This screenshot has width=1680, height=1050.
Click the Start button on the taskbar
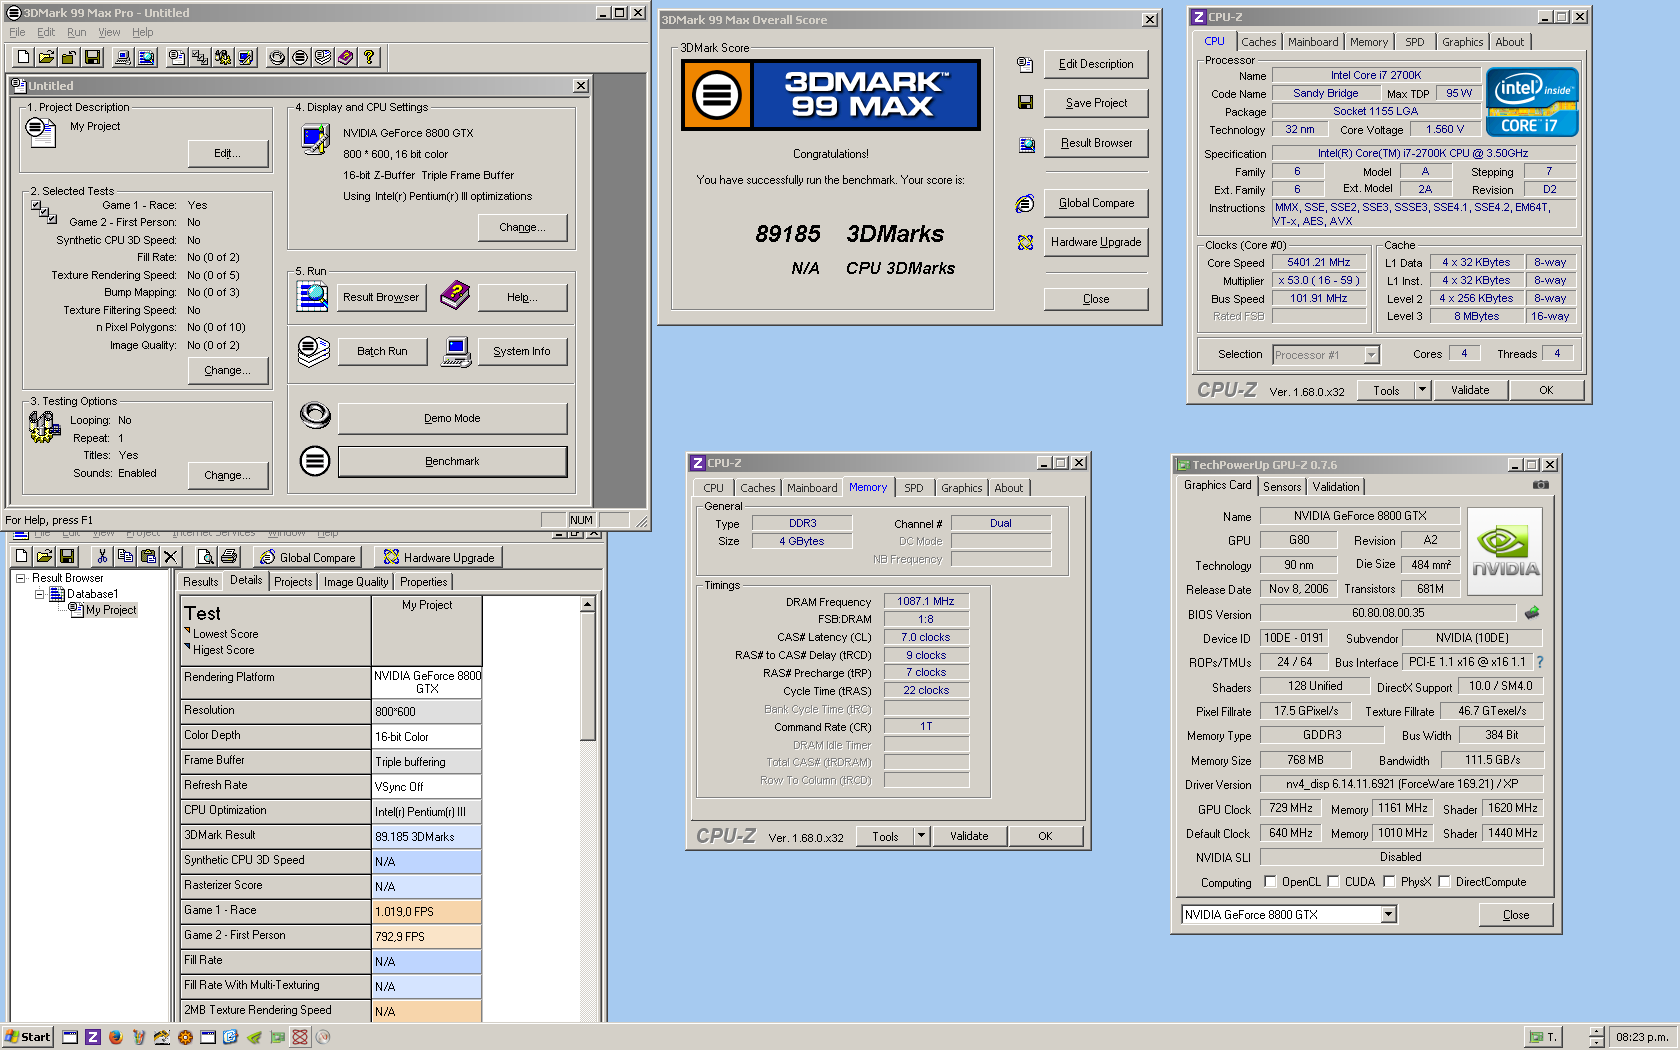click(x=27, y=1037)
